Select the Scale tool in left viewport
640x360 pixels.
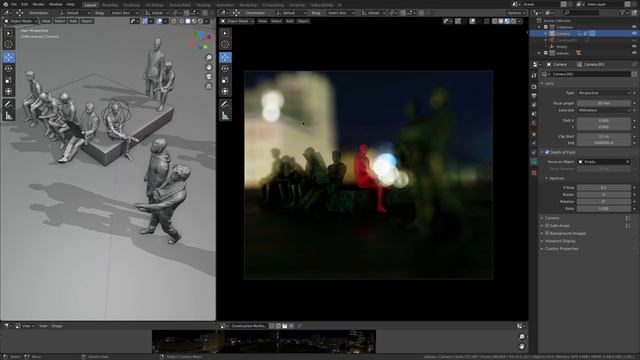[x=9, y=80]
